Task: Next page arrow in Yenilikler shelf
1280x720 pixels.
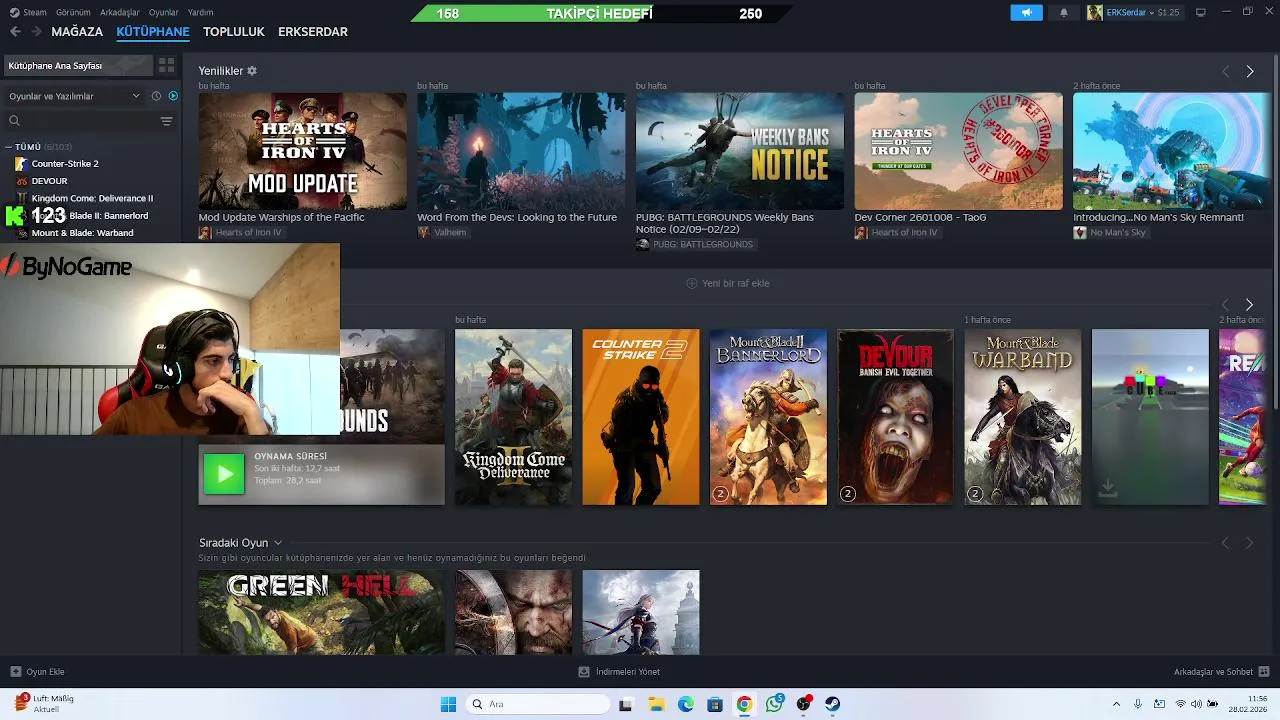Action: 1250,71
